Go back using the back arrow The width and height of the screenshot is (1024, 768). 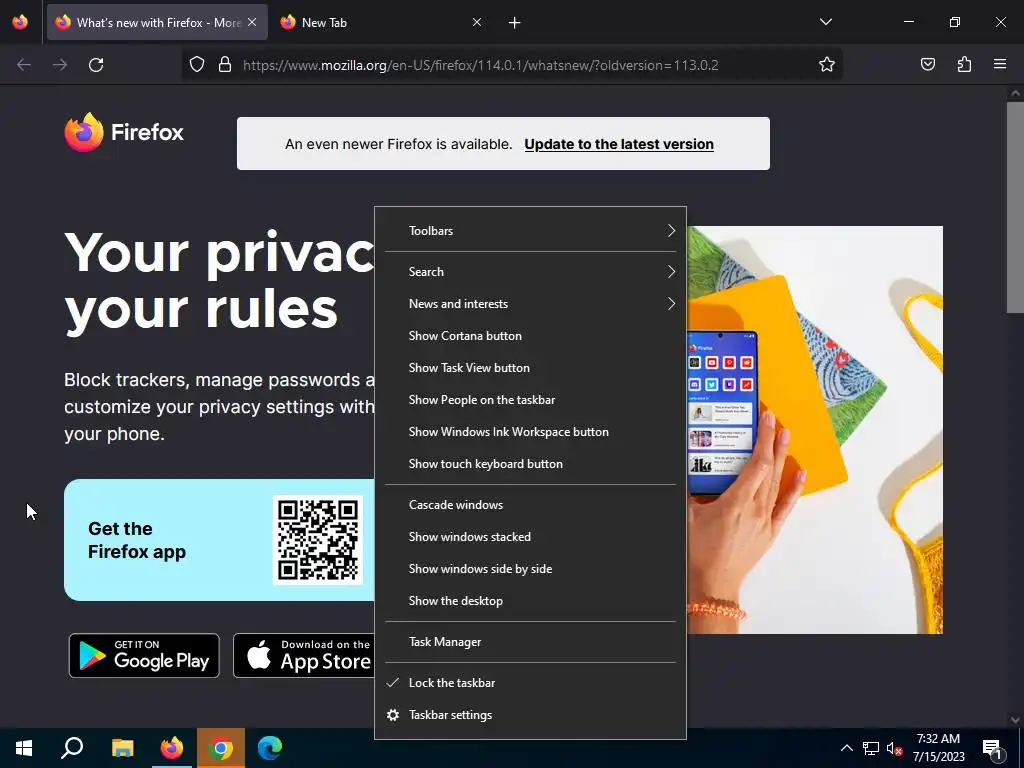24,65
